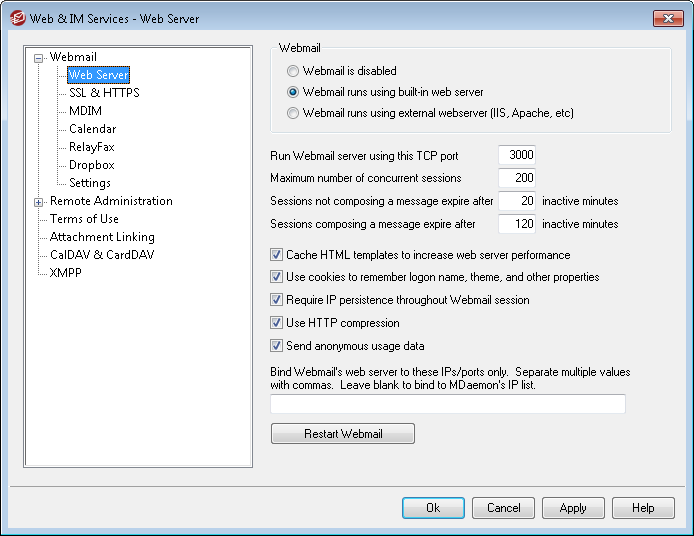Toggle the Use HTTP compression checkbox
Screen dimensions: 694x536
(x=276, y=323)
